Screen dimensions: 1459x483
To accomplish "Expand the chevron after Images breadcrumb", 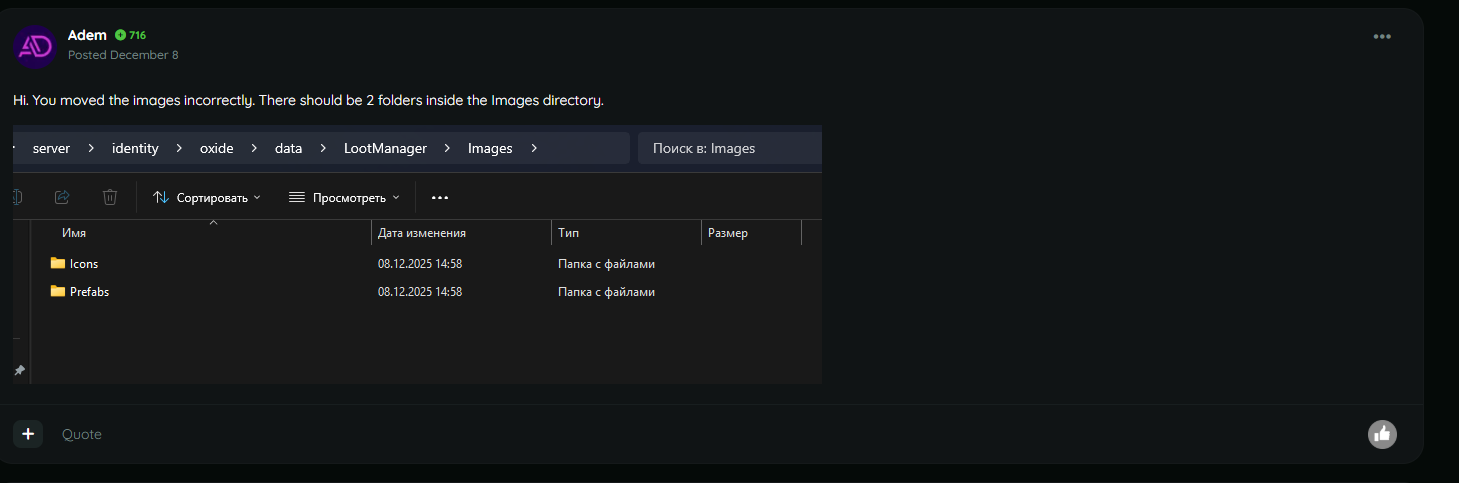I will point(534,148).
